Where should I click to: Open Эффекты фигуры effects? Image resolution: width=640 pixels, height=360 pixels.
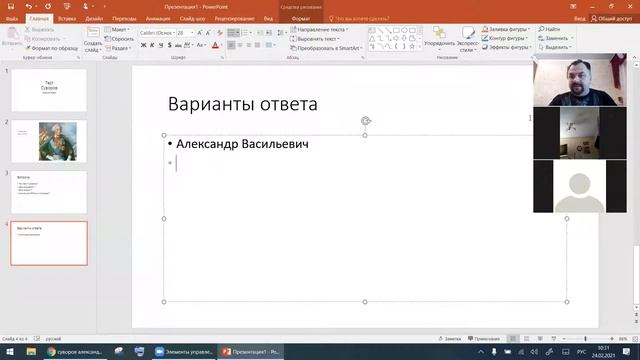pos(507,47)
